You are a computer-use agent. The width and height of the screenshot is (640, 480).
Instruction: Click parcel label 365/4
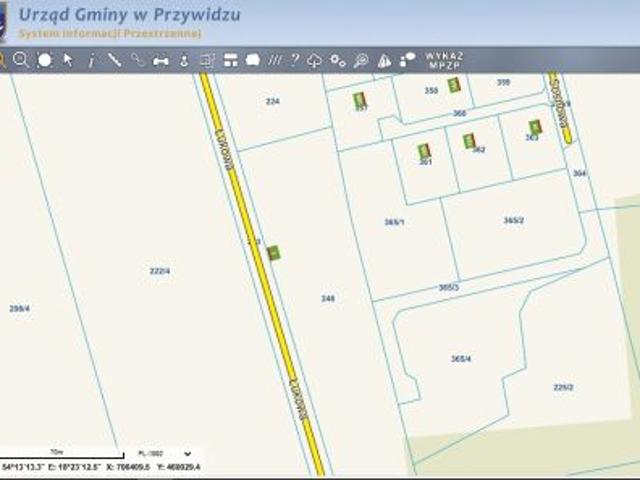coord(461,359)
